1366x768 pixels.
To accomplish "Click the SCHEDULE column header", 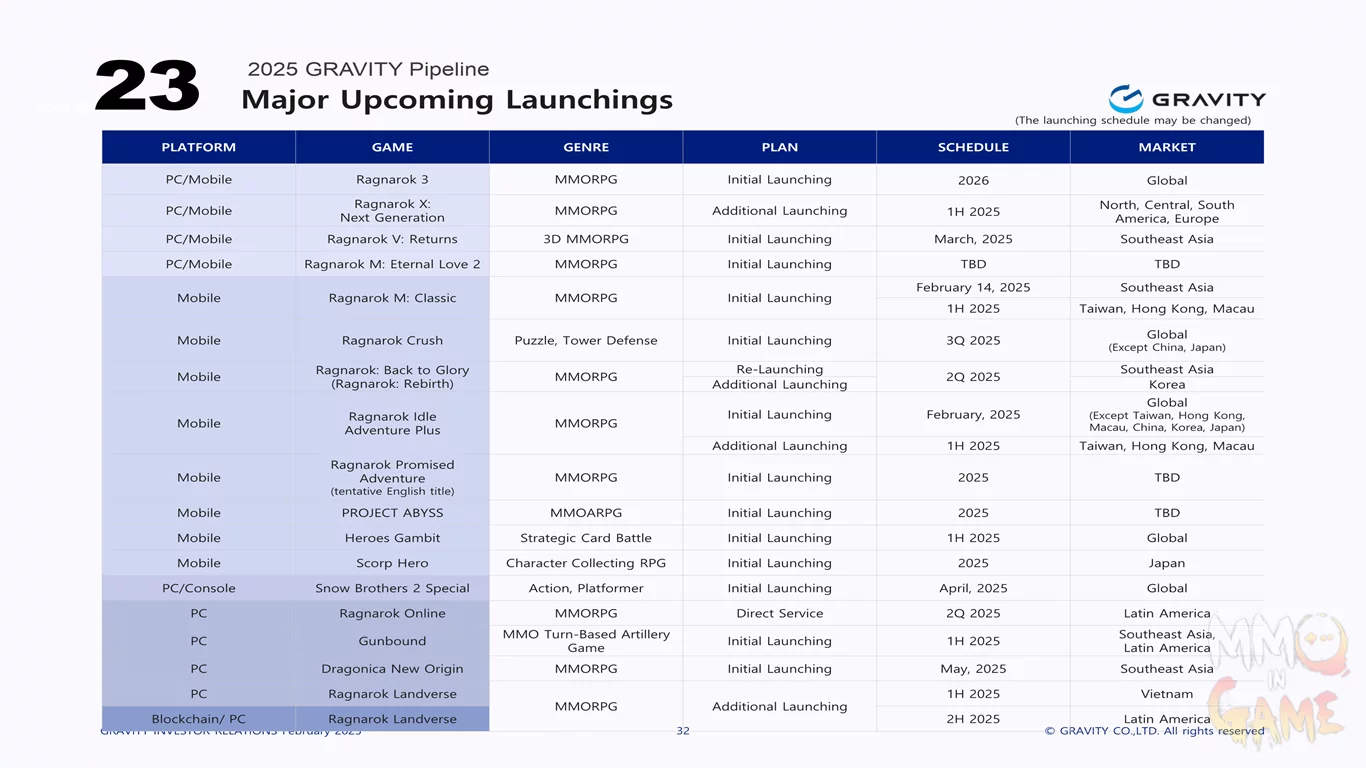I will pyautogui.click(x=973, y=147).
